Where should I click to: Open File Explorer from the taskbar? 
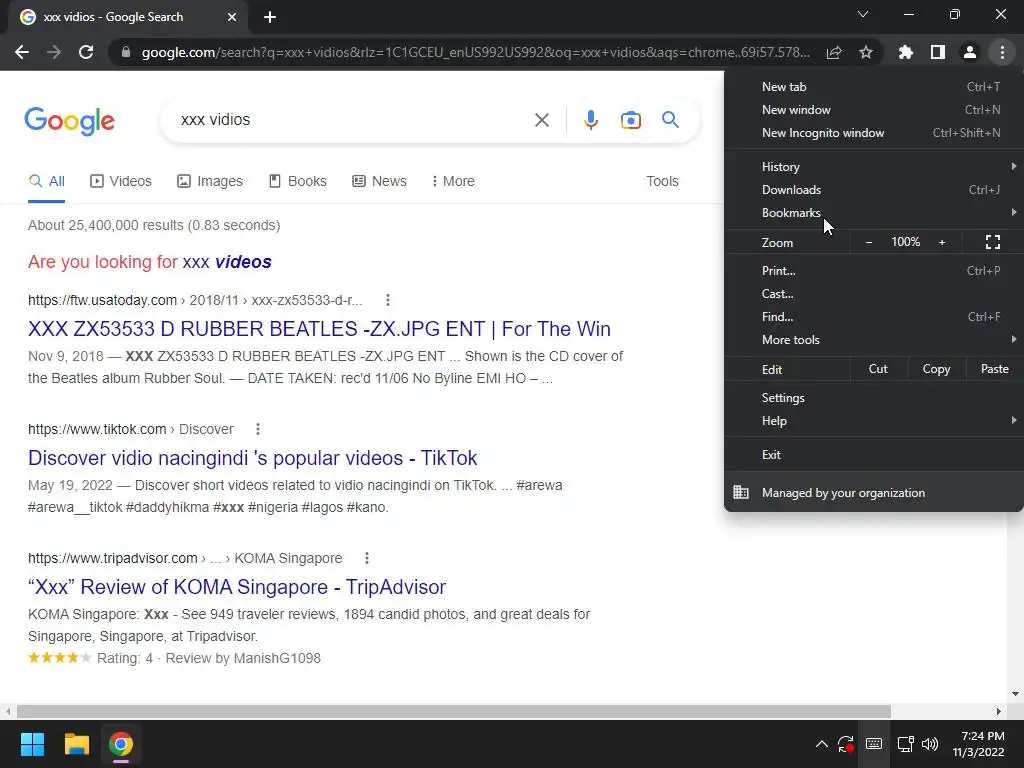click(76, 744)
